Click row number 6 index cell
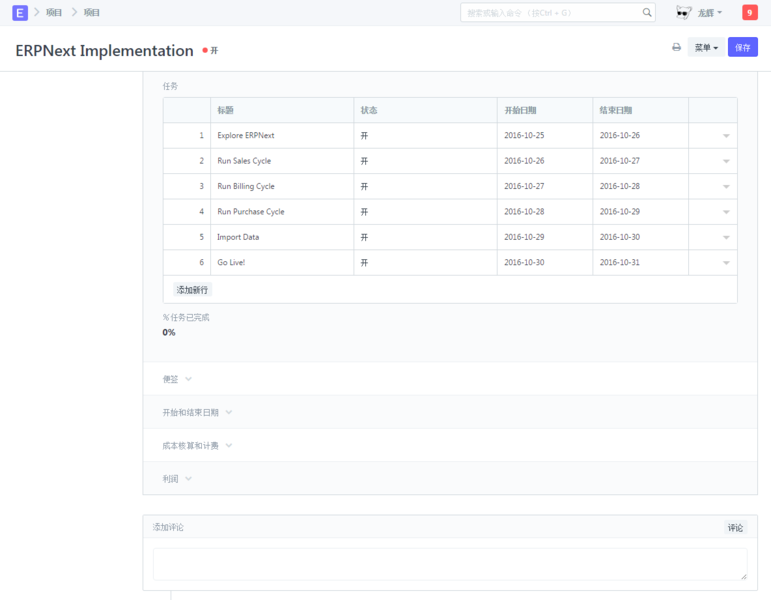This screenshot has height=600, width=771. pyautogui.click(x=187, y=263)
